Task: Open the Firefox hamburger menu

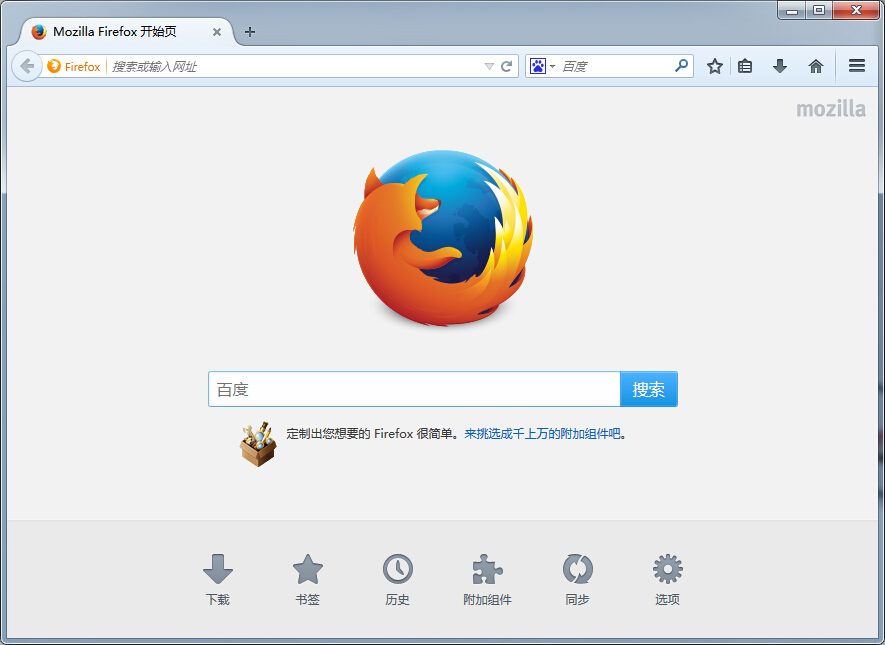Action: [856, 66]
